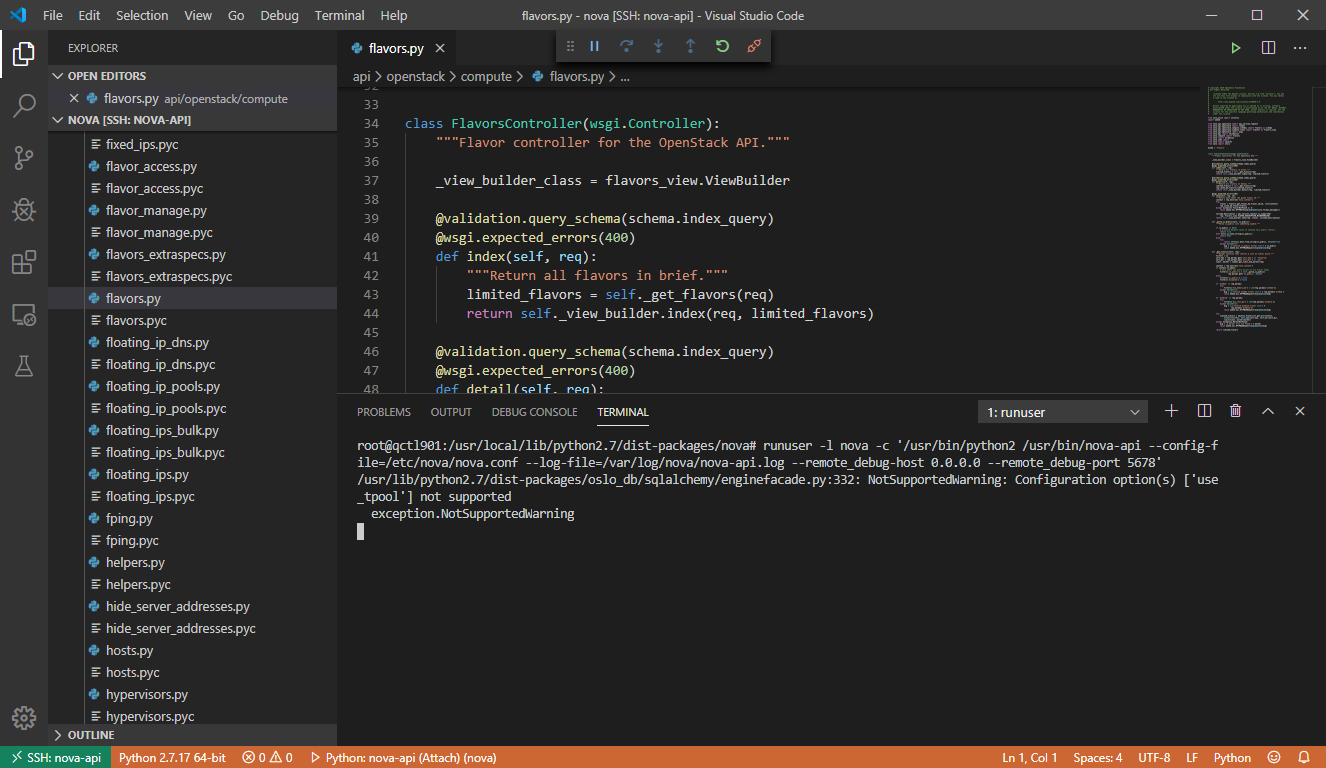Close flavors.py in Open Editors list
Screen dimensions: 1326x768
[x=74, y=98]
